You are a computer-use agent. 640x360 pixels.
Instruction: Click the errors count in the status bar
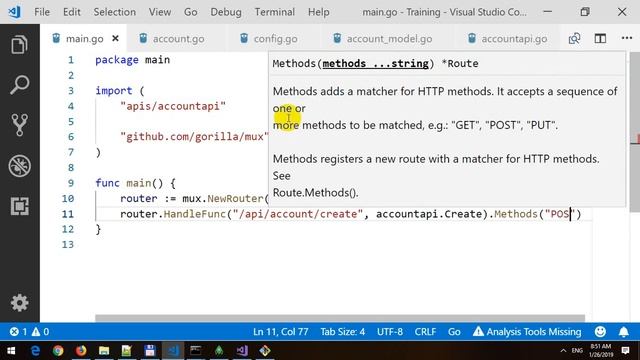[x=18, y=331]
